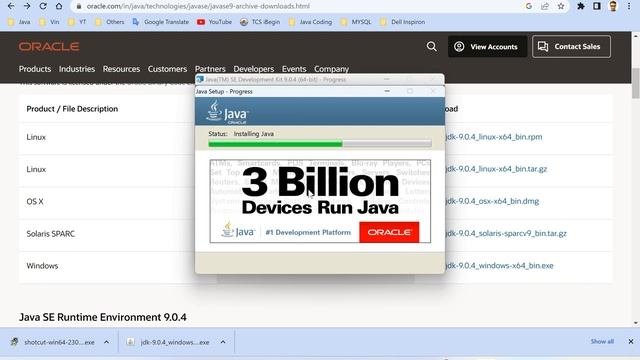Open the Others bookmarks folder
This screenshot has width=640, height=360.
click(109, 22)
